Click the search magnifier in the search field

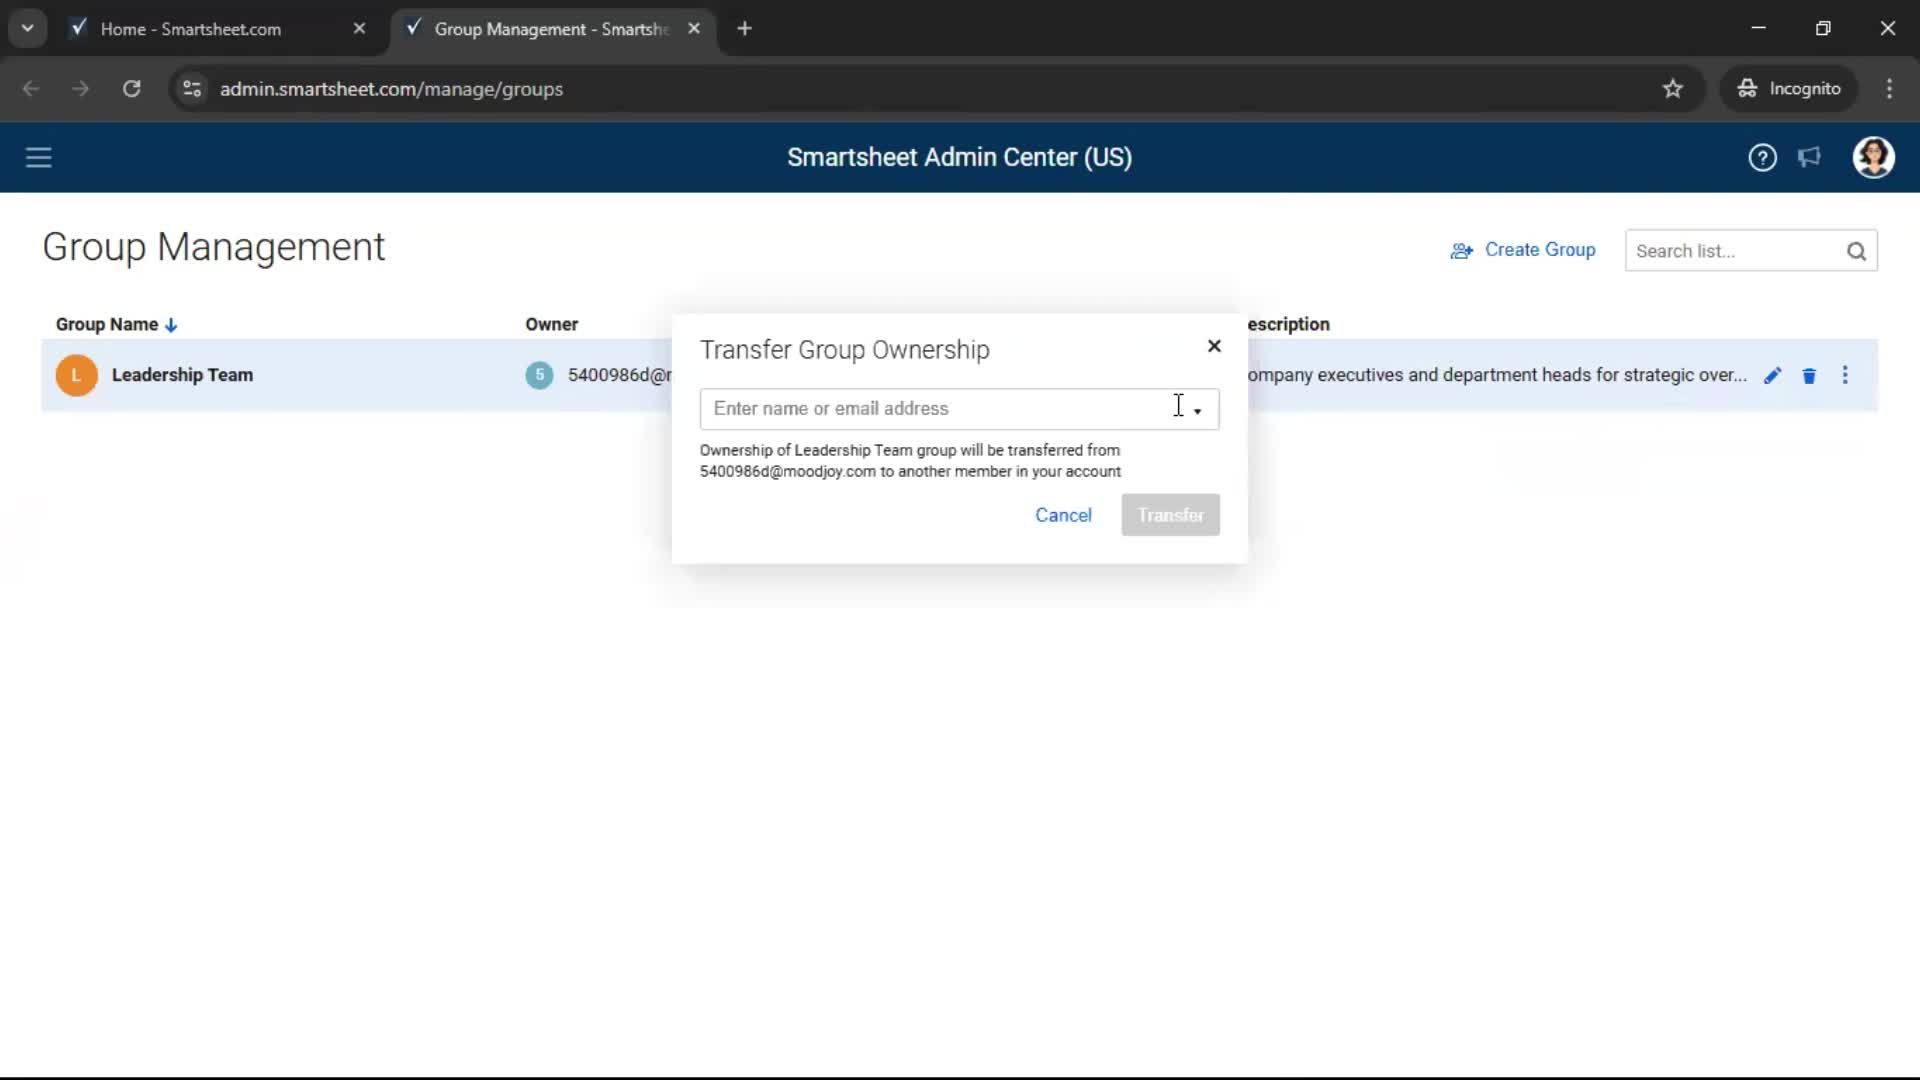1857,251
